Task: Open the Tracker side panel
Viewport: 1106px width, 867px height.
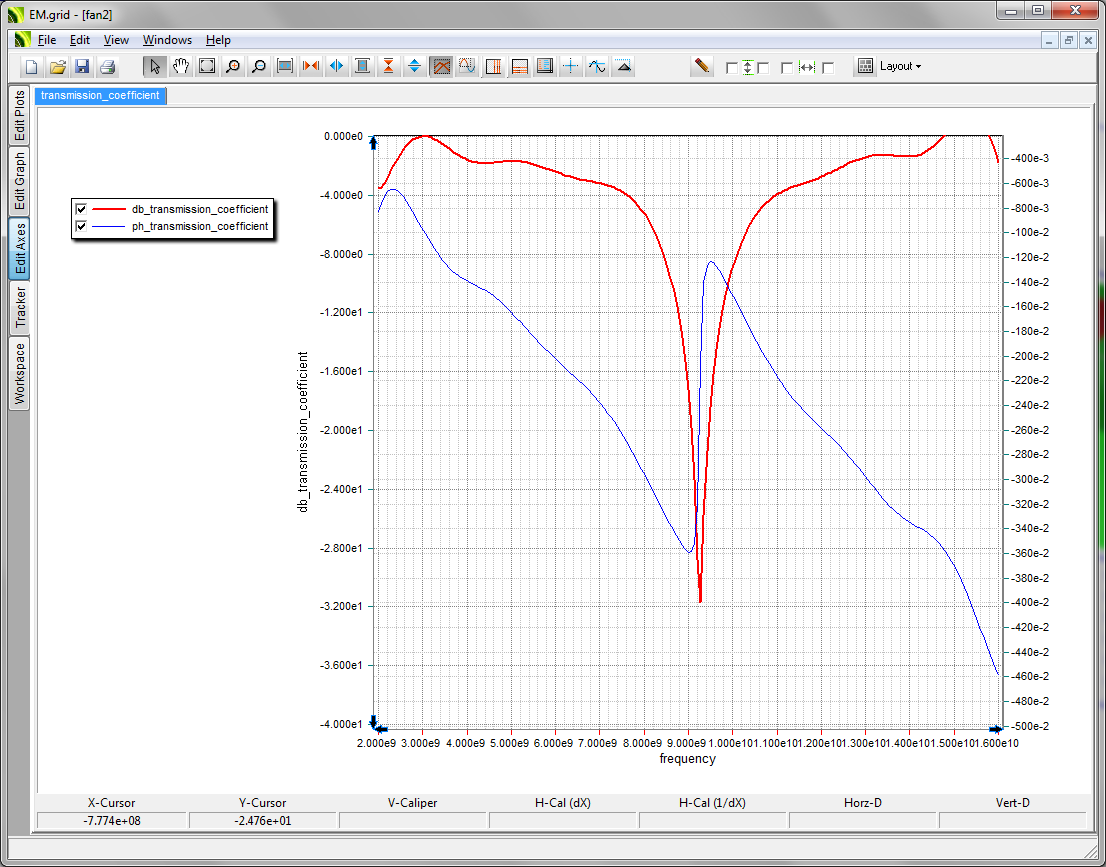Action: point(19,307)
